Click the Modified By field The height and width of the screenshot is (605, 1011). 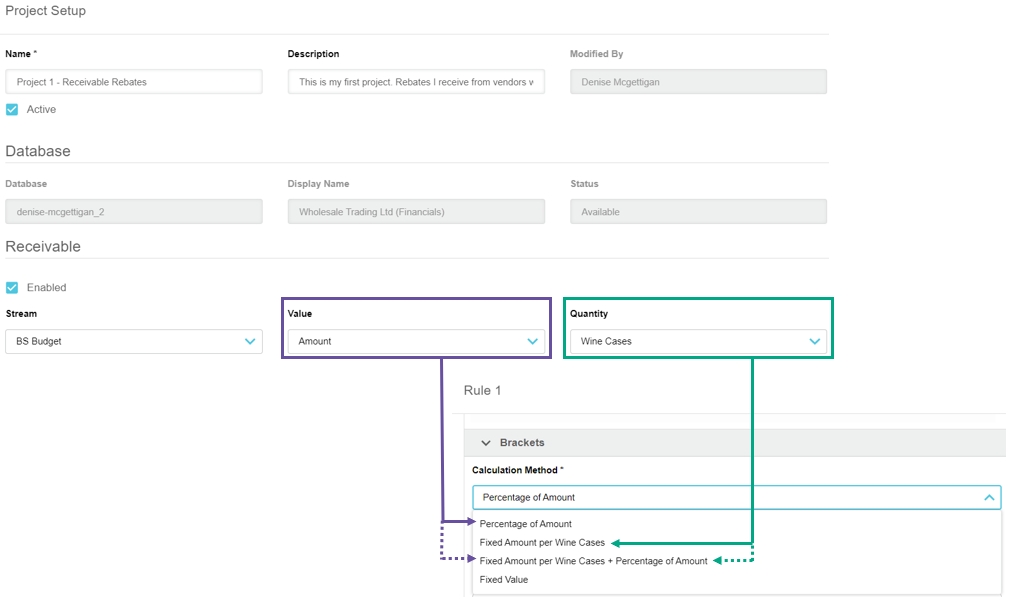(x=698, y=82)
